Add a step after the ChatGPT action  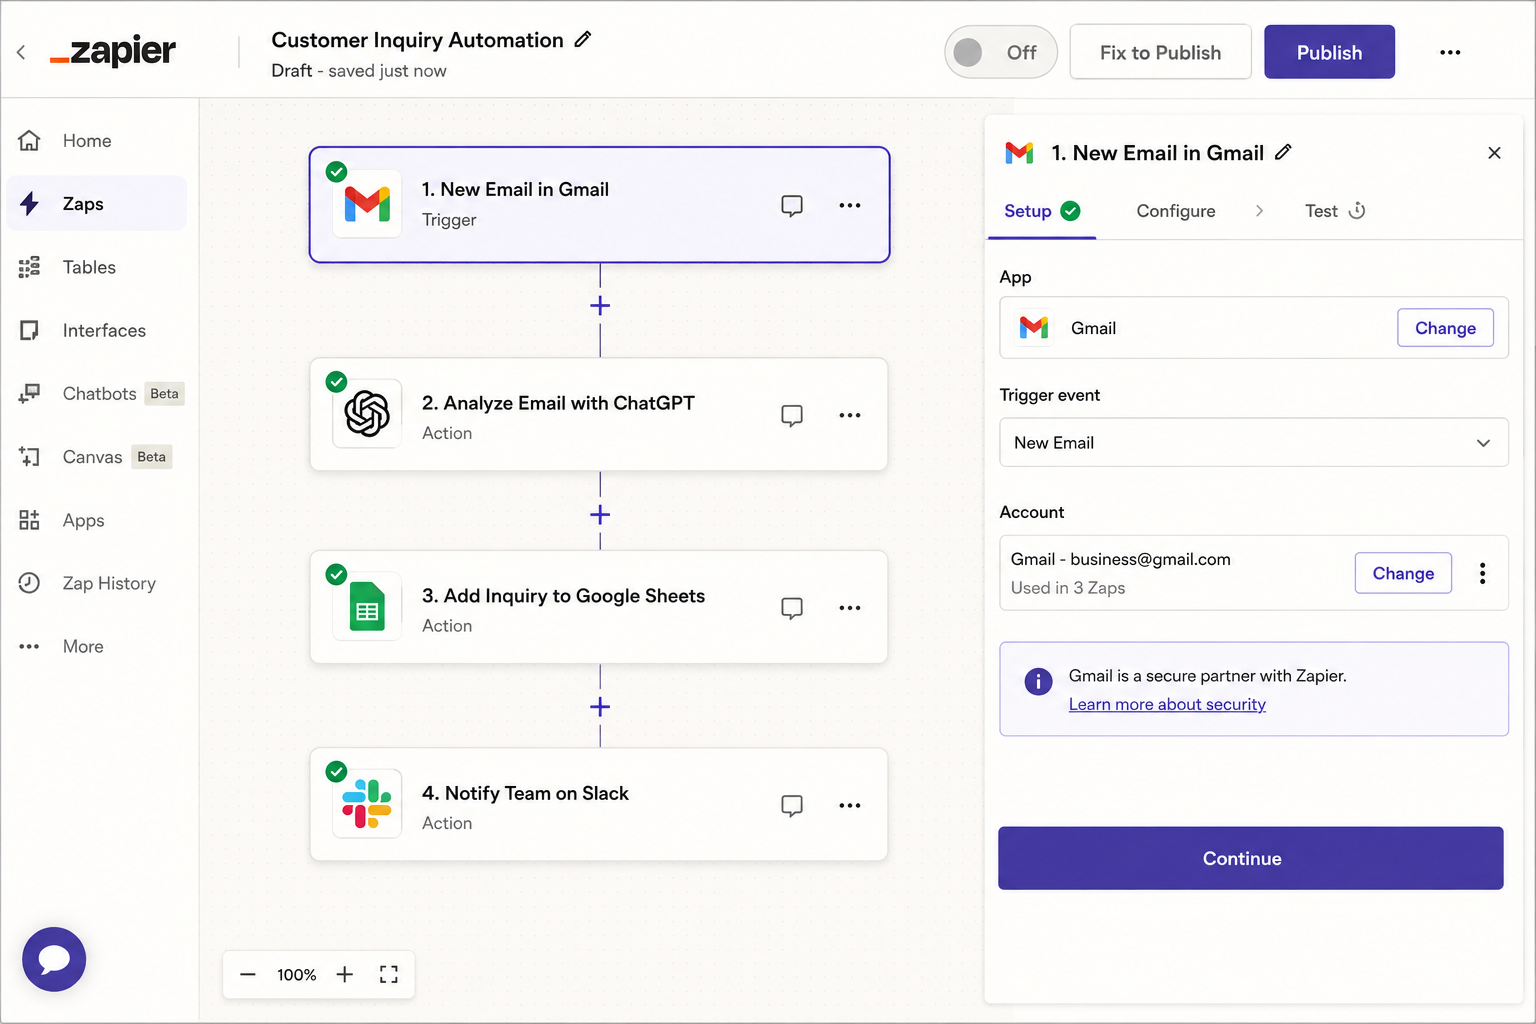(600, 515)
